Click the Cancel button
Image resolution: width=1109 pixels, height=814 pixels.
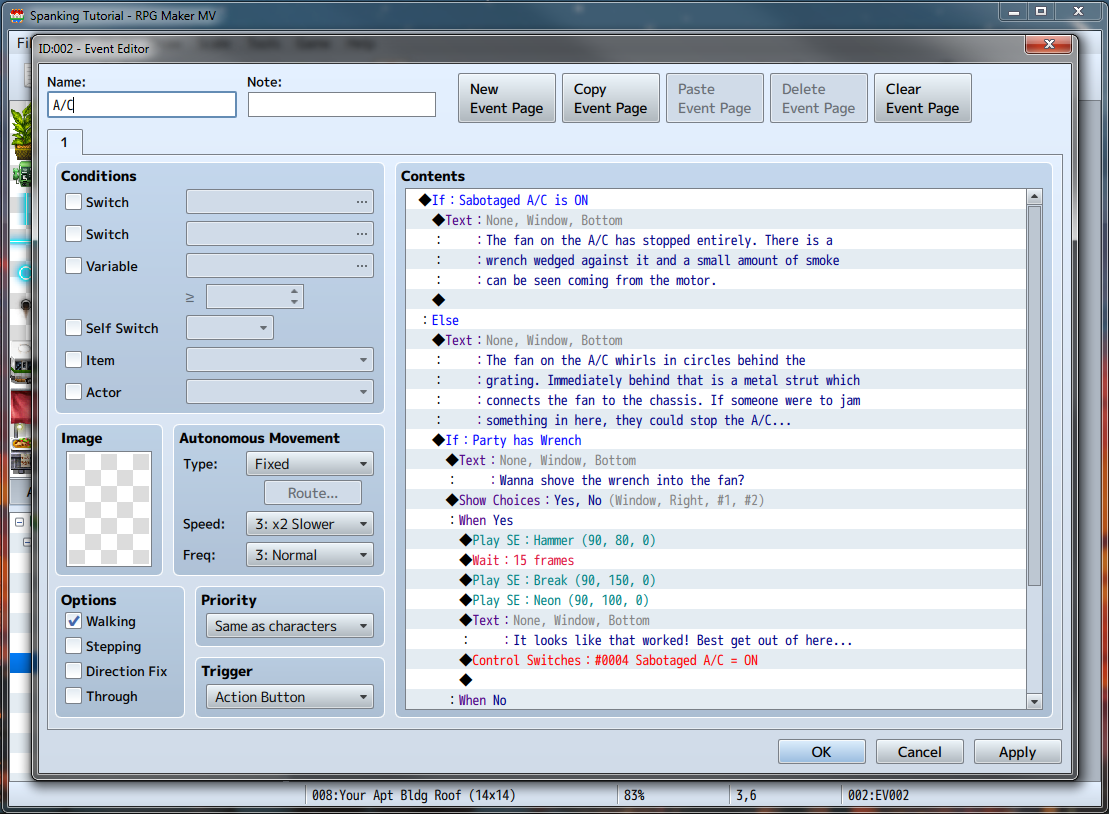(919, 752)
